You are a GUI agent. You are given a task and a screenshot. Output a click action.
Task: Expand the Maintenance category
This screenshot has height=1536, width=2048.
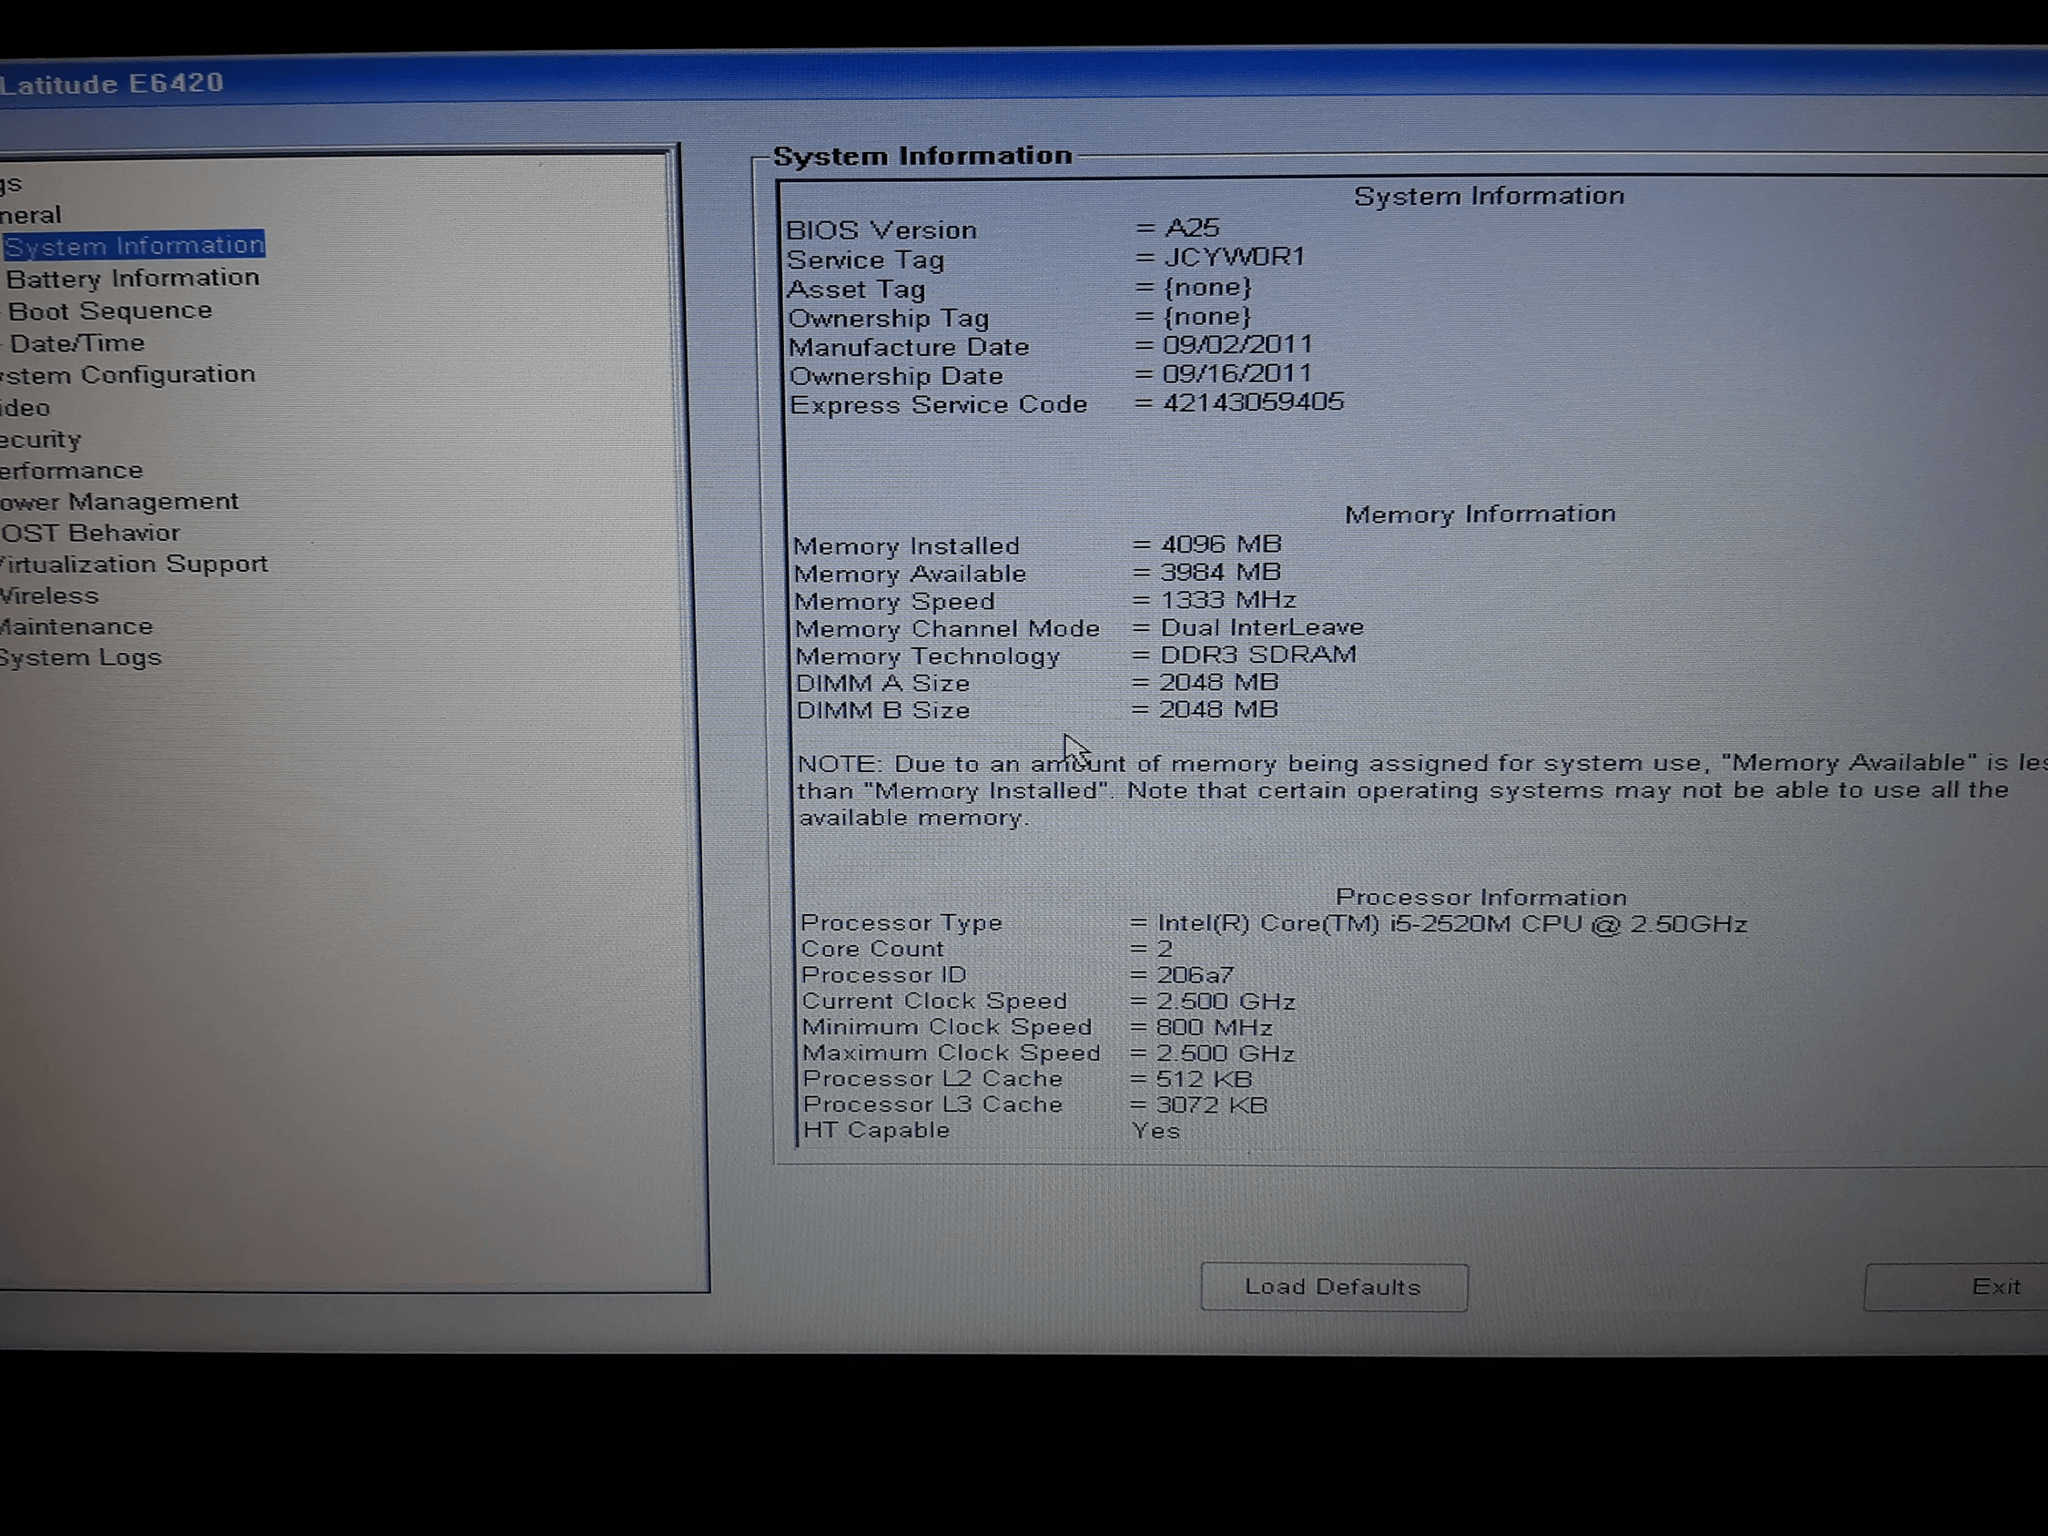click(x=76, y=627)
